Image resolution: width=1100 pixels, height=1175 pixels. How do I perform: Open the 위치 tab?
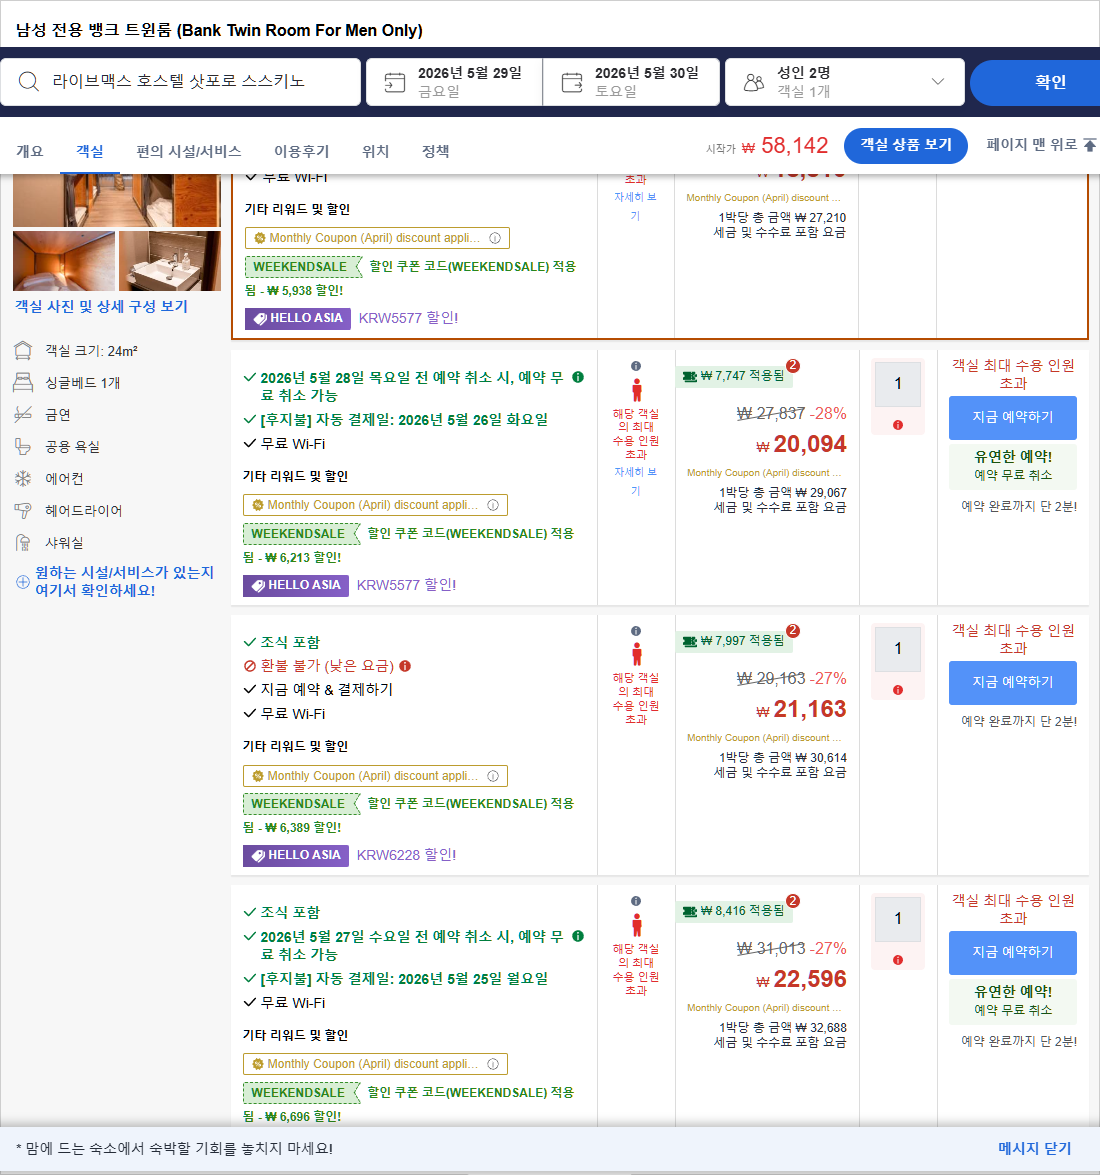tap(375, 151)
